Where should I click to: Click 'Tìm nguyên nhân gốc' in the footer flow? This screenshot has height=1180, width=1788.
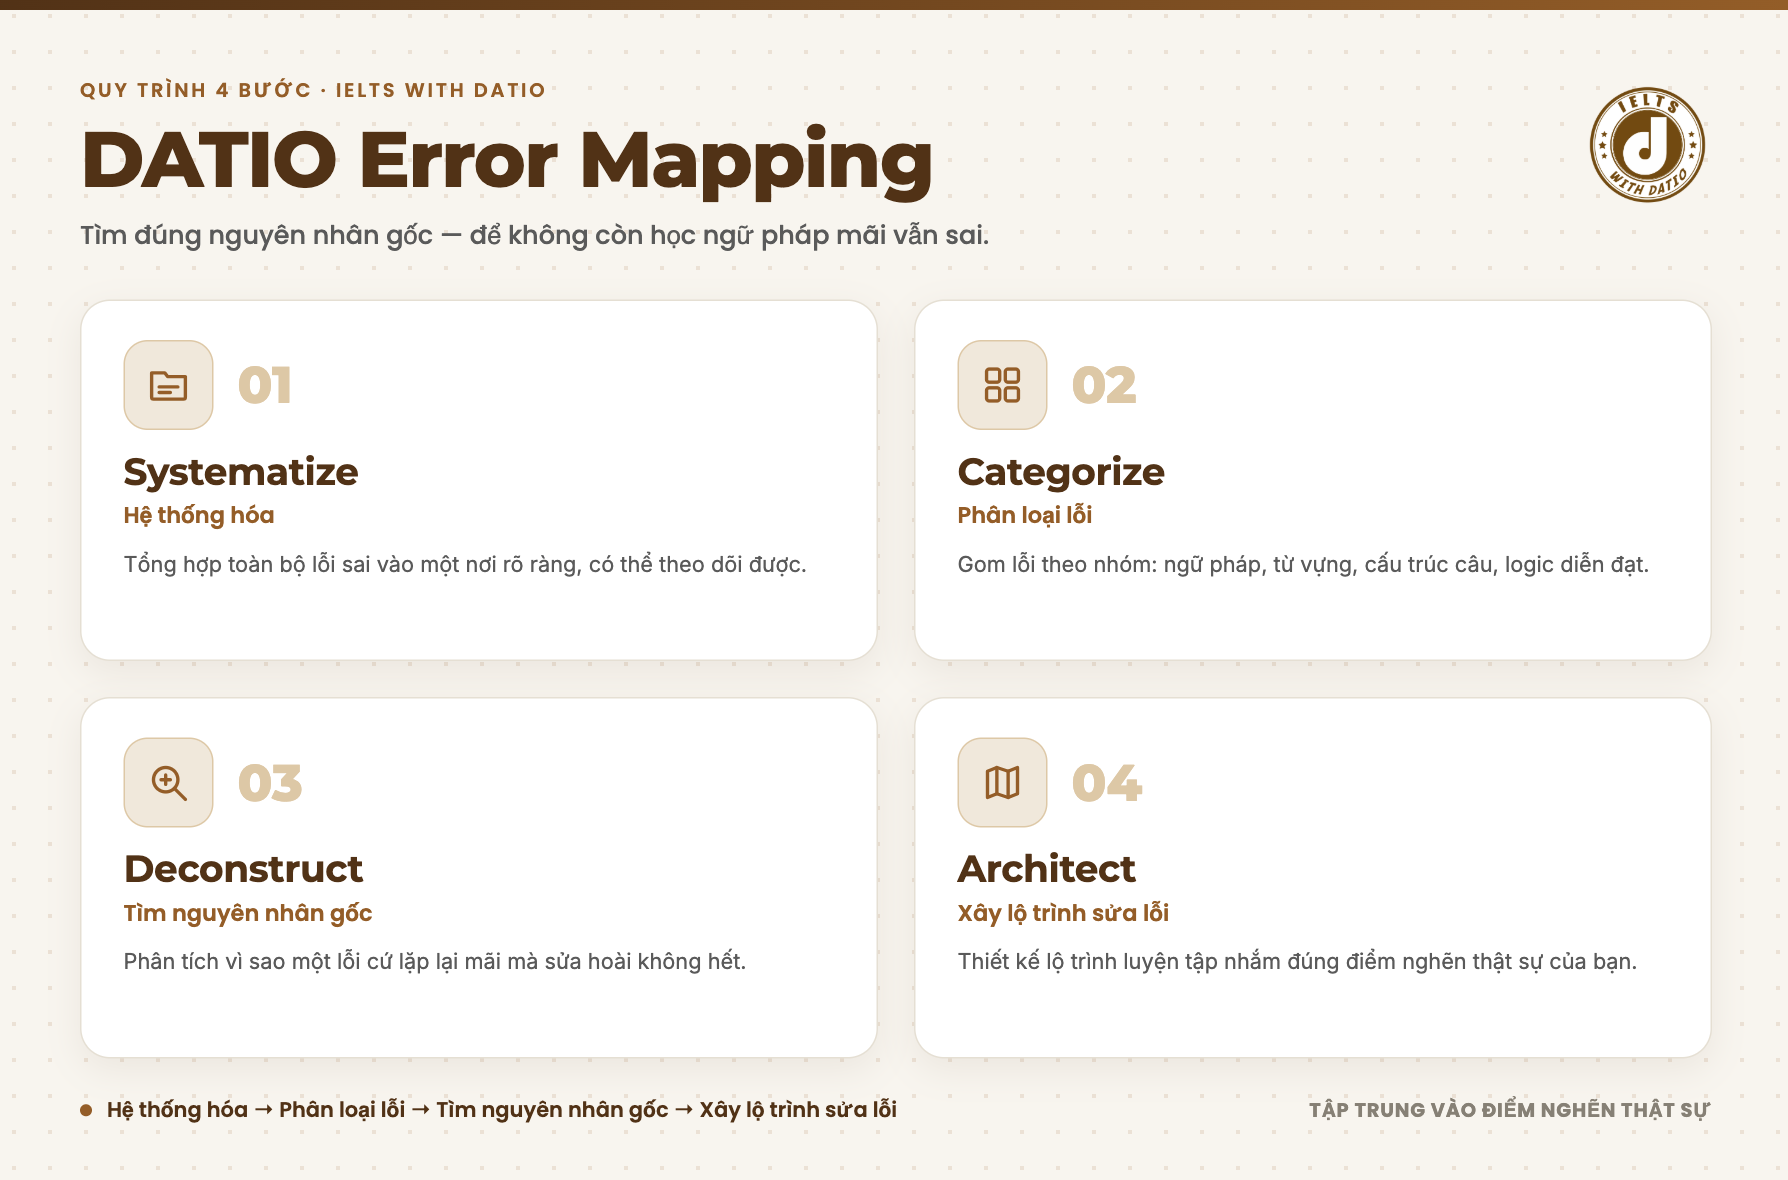tap(552, 1110)
